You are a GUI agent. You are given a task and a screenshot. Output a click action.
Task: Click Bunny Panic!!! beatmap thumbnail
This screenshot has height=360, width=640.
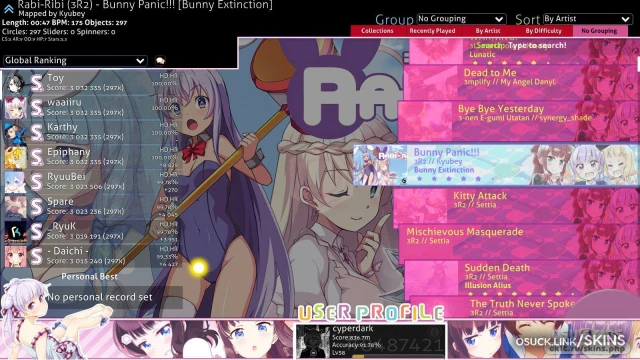coord(380,165)
